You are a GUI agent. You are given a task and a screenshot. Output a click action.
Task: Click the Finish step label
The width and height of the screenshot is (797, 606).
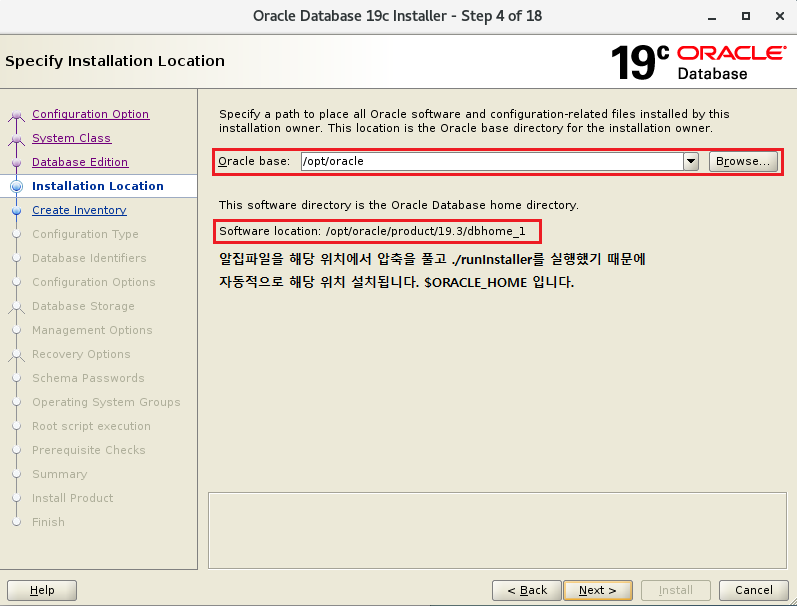(x=48, y=522)
